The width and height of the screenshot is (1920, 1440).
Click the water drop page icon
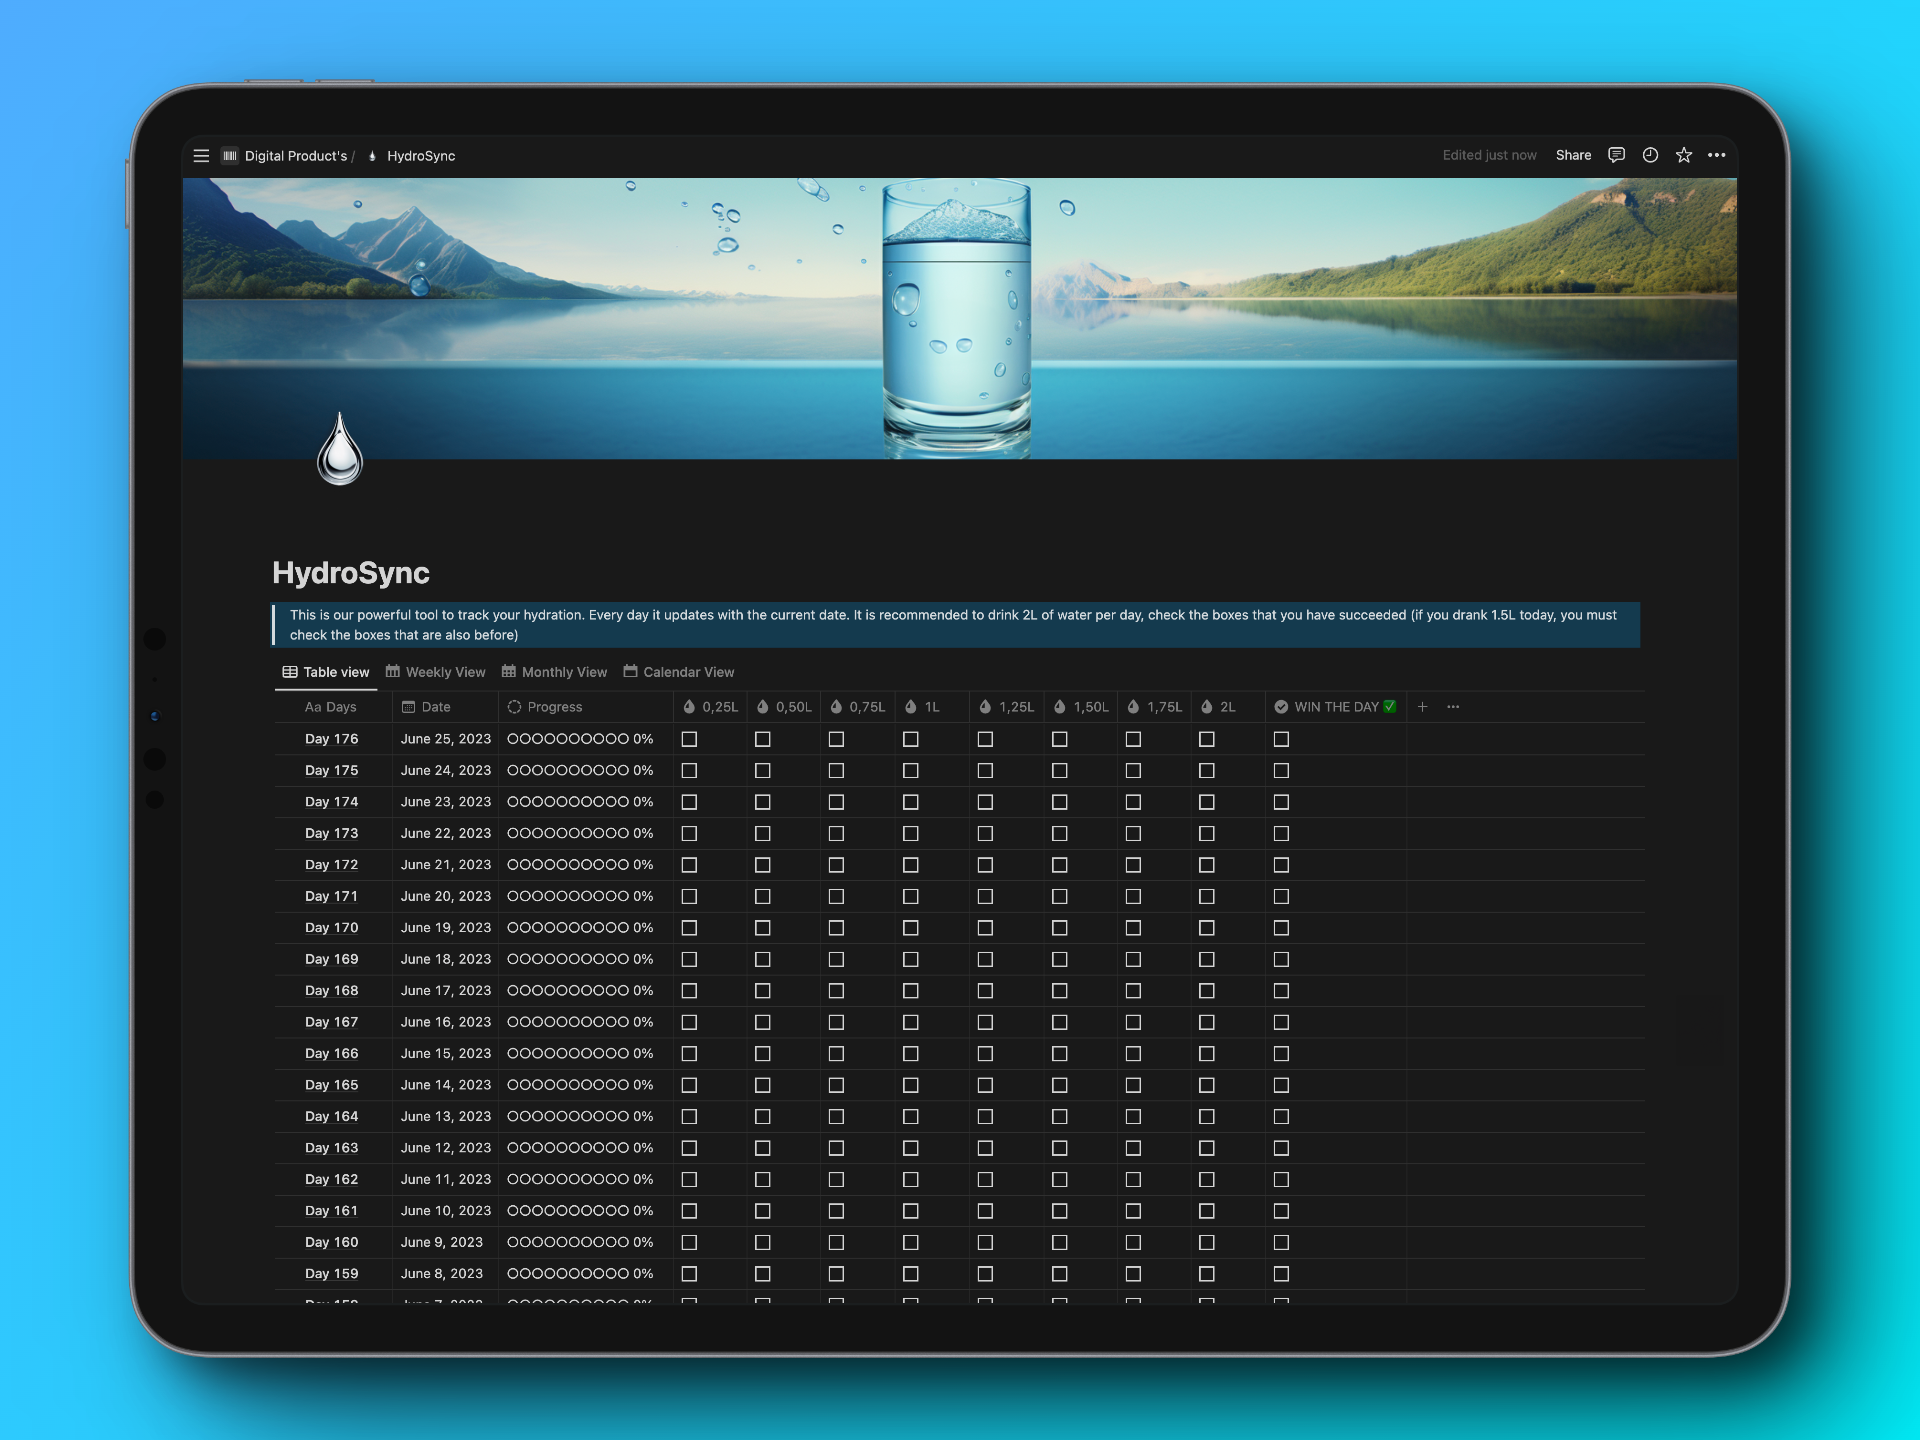[x=340, y=450]
